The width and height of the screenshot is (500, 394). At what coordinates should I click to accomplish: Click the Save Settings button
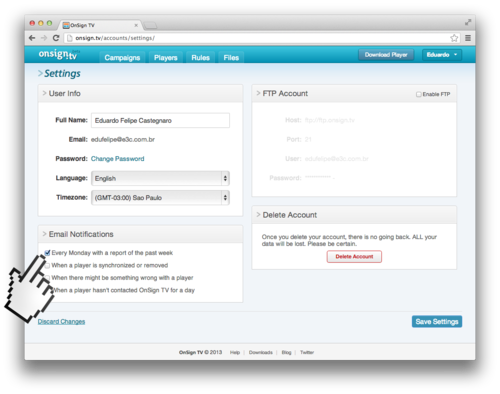(437, 321)
